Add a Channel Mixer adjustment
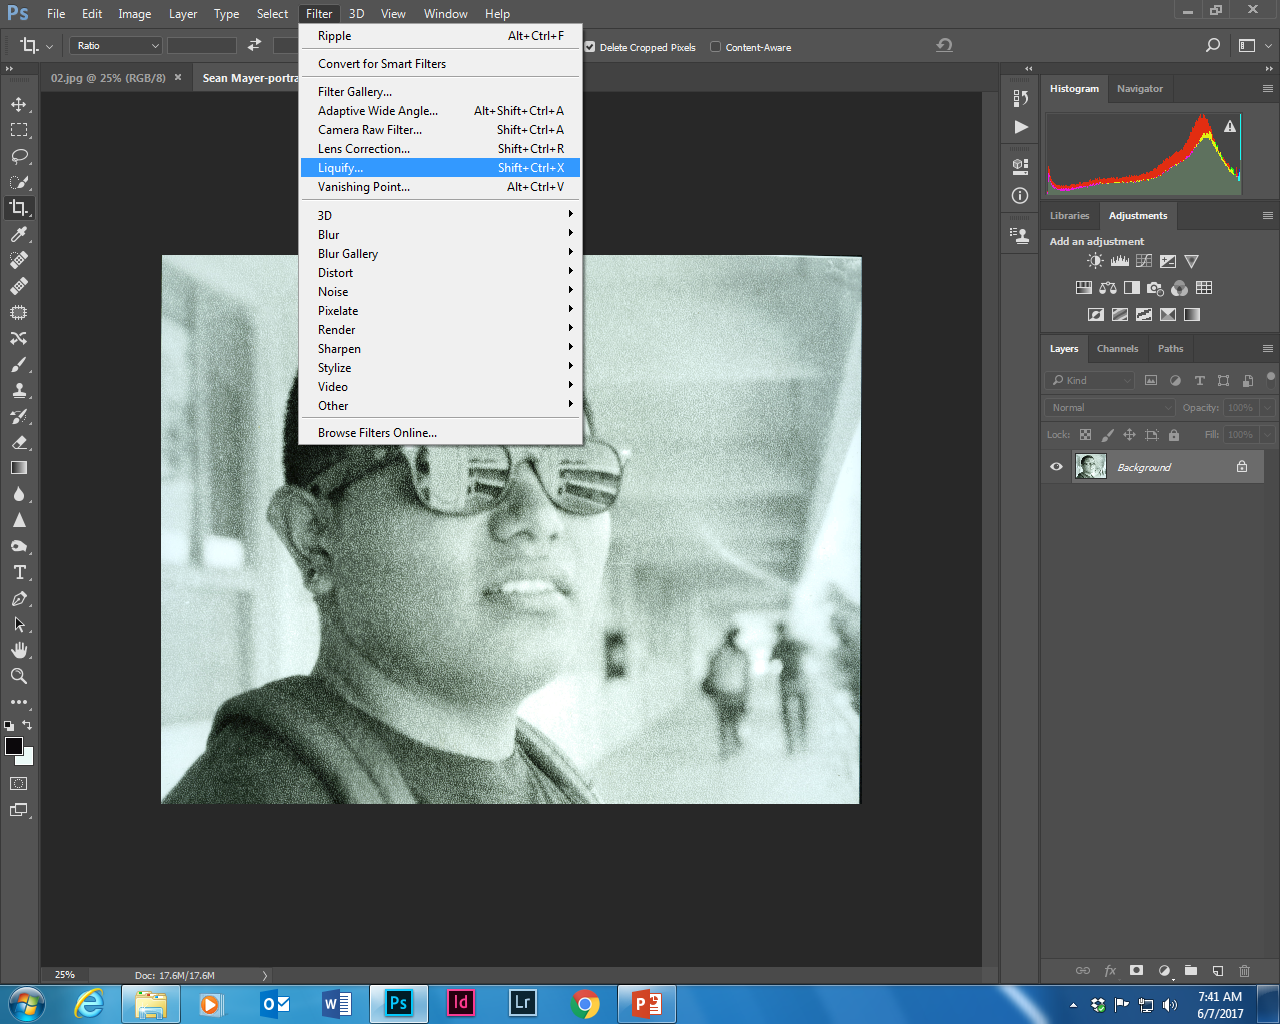This screenshot has width=1280, height=1024. [1180, 288]
